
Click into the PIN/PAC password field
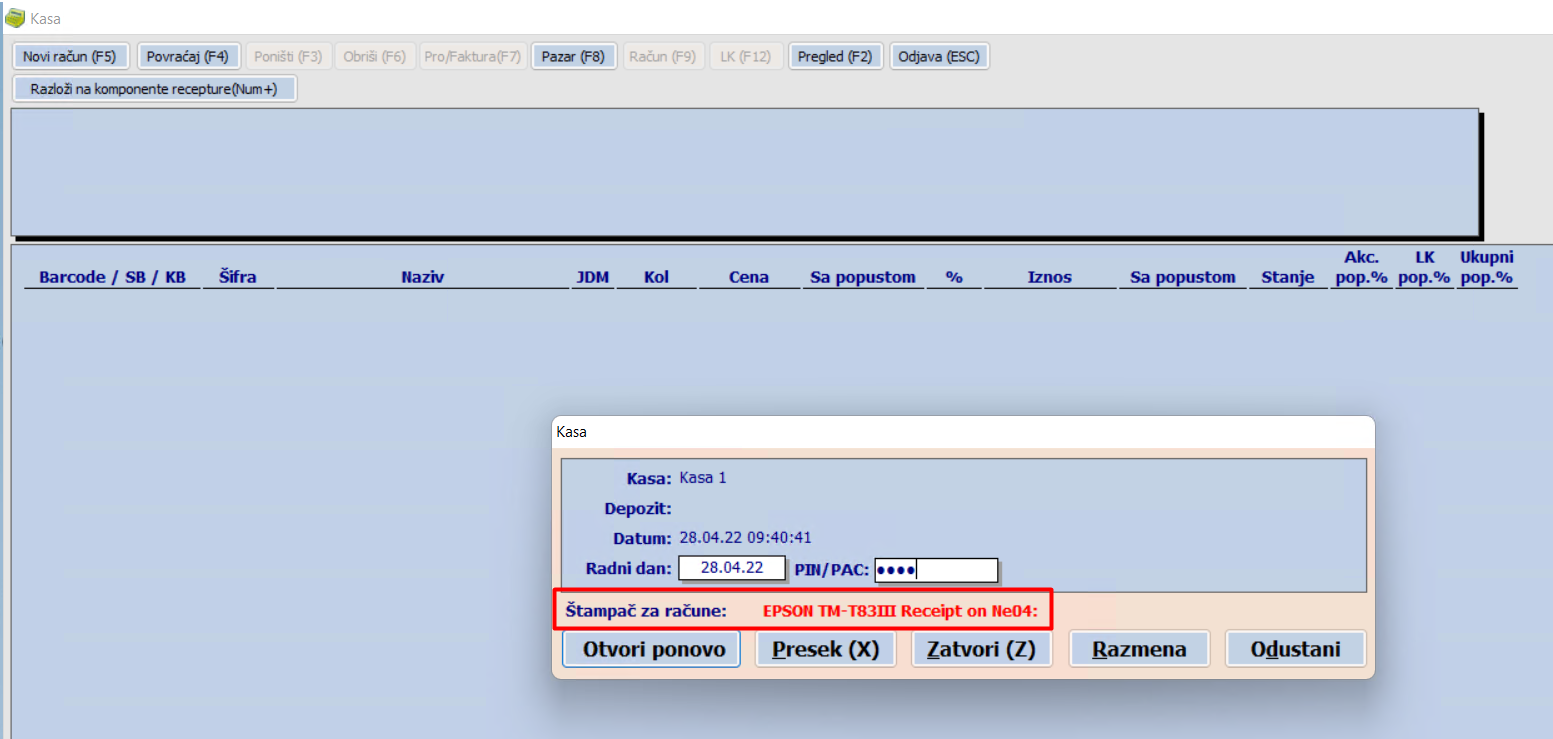tap(936, 570)
